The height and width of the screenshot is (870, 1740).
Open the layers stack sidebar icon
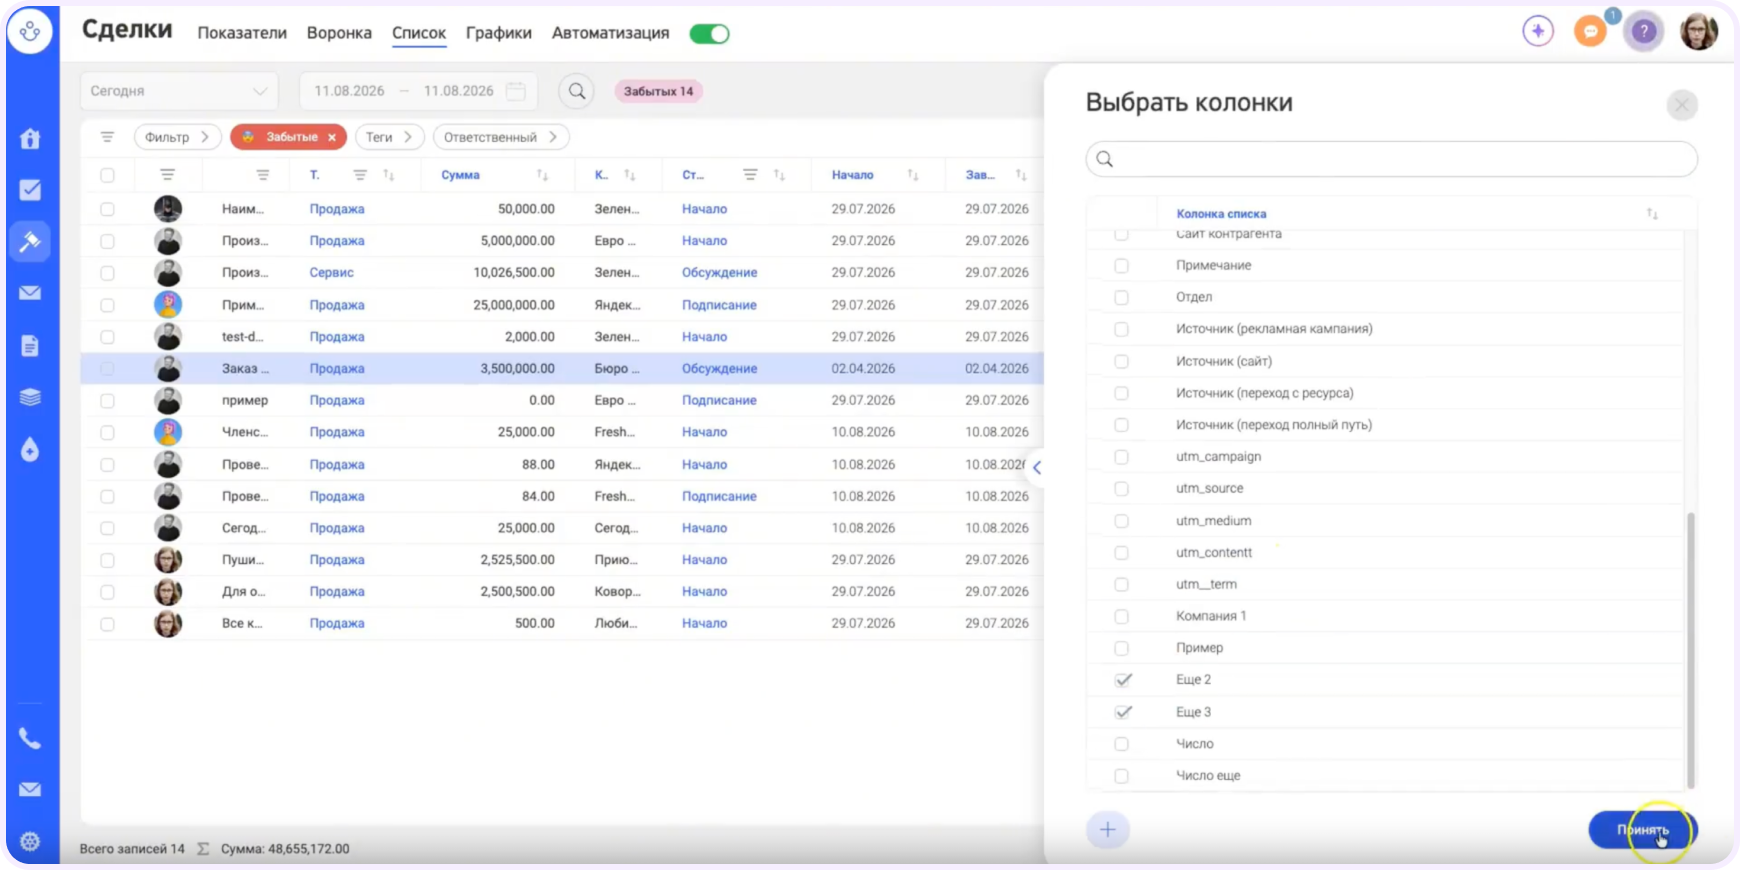pos(30,397)
